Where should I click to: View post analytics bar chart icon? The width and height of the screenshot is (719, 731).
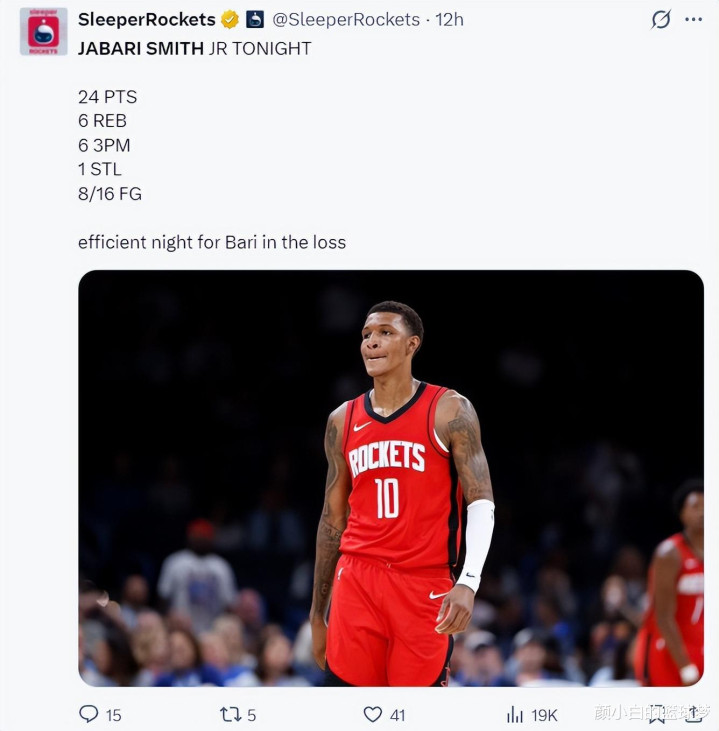coord(515,714)
